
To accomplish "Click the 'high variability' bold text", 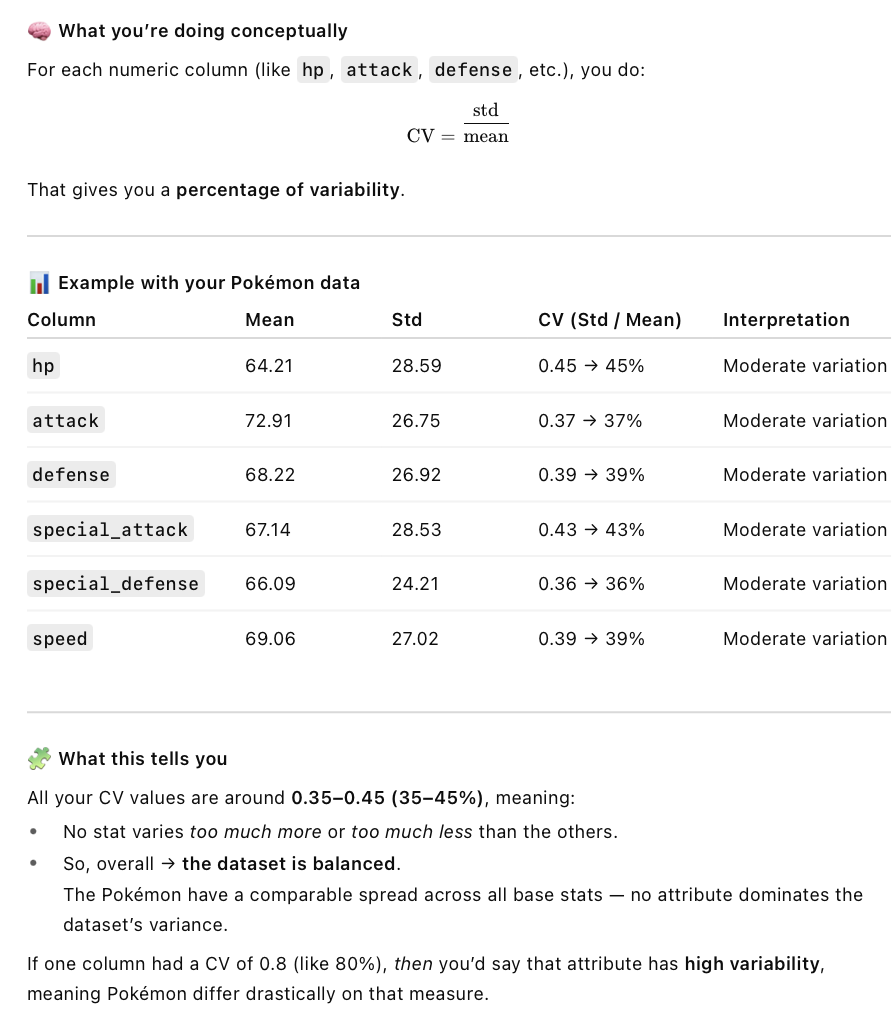I will pos(752,964).
